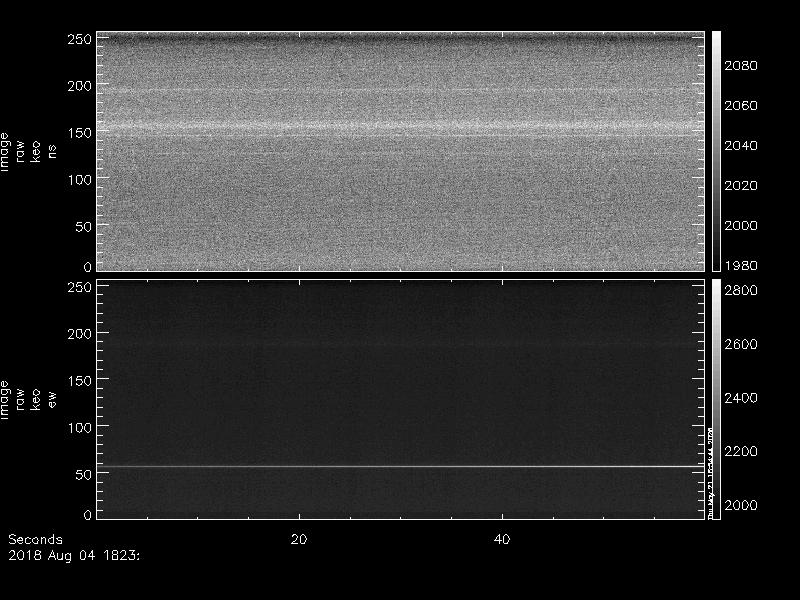Click the 'keo' label beside top plot

36,152
